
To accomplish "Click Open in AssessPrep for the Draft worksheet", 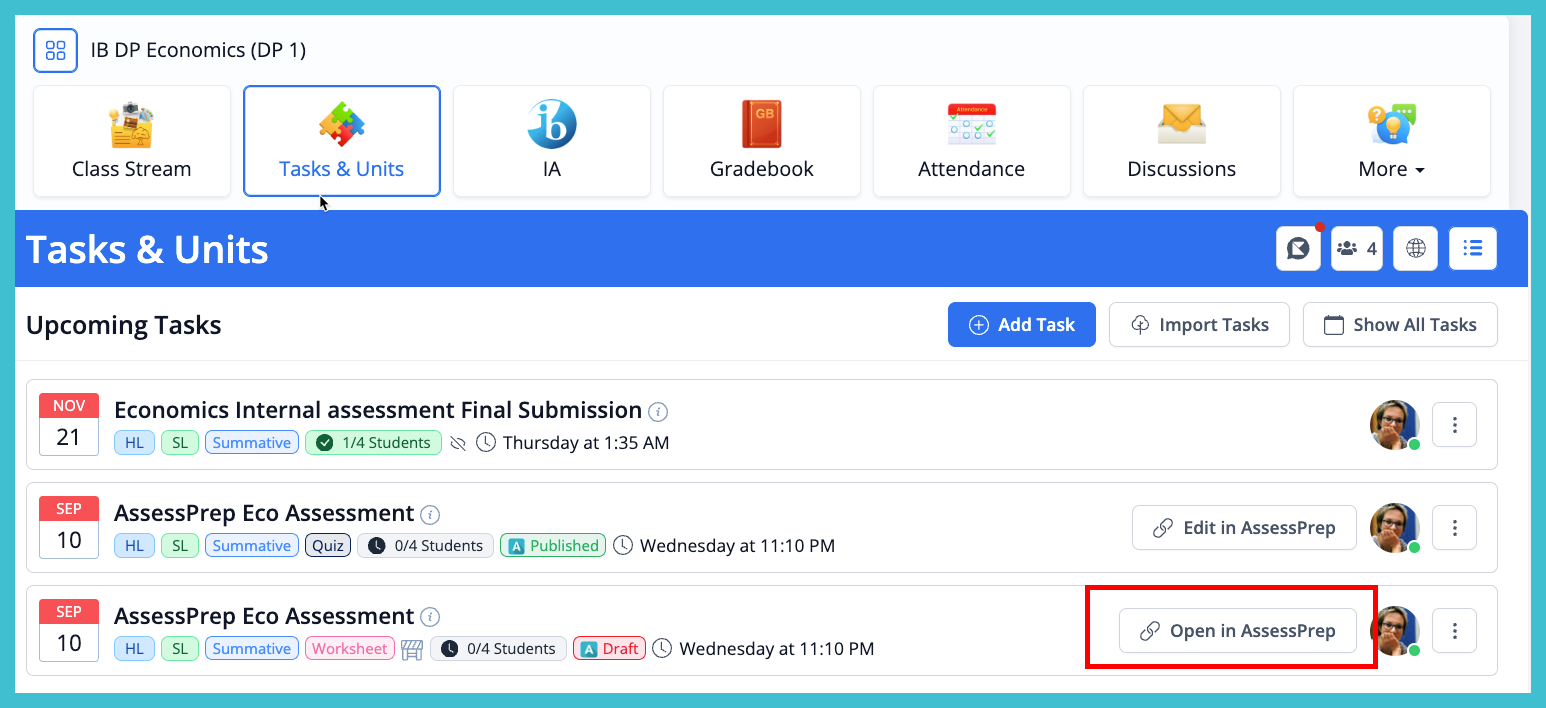I will tap(1237, 630).
